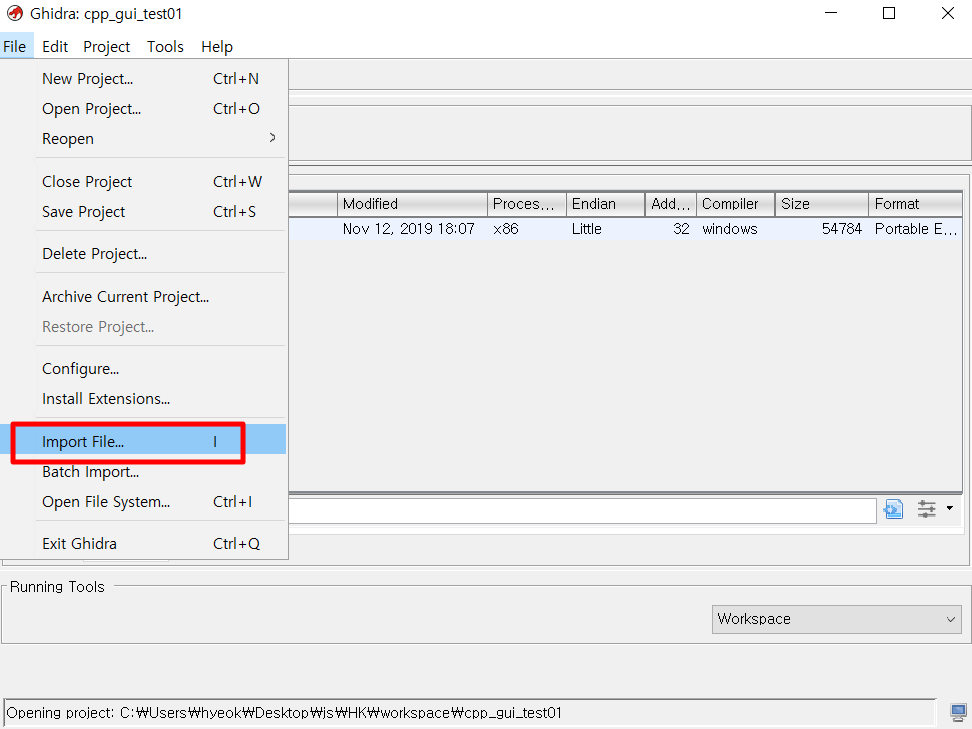Select Archive Current Project menu entry
972x729 pixels.
coord(125,296)
